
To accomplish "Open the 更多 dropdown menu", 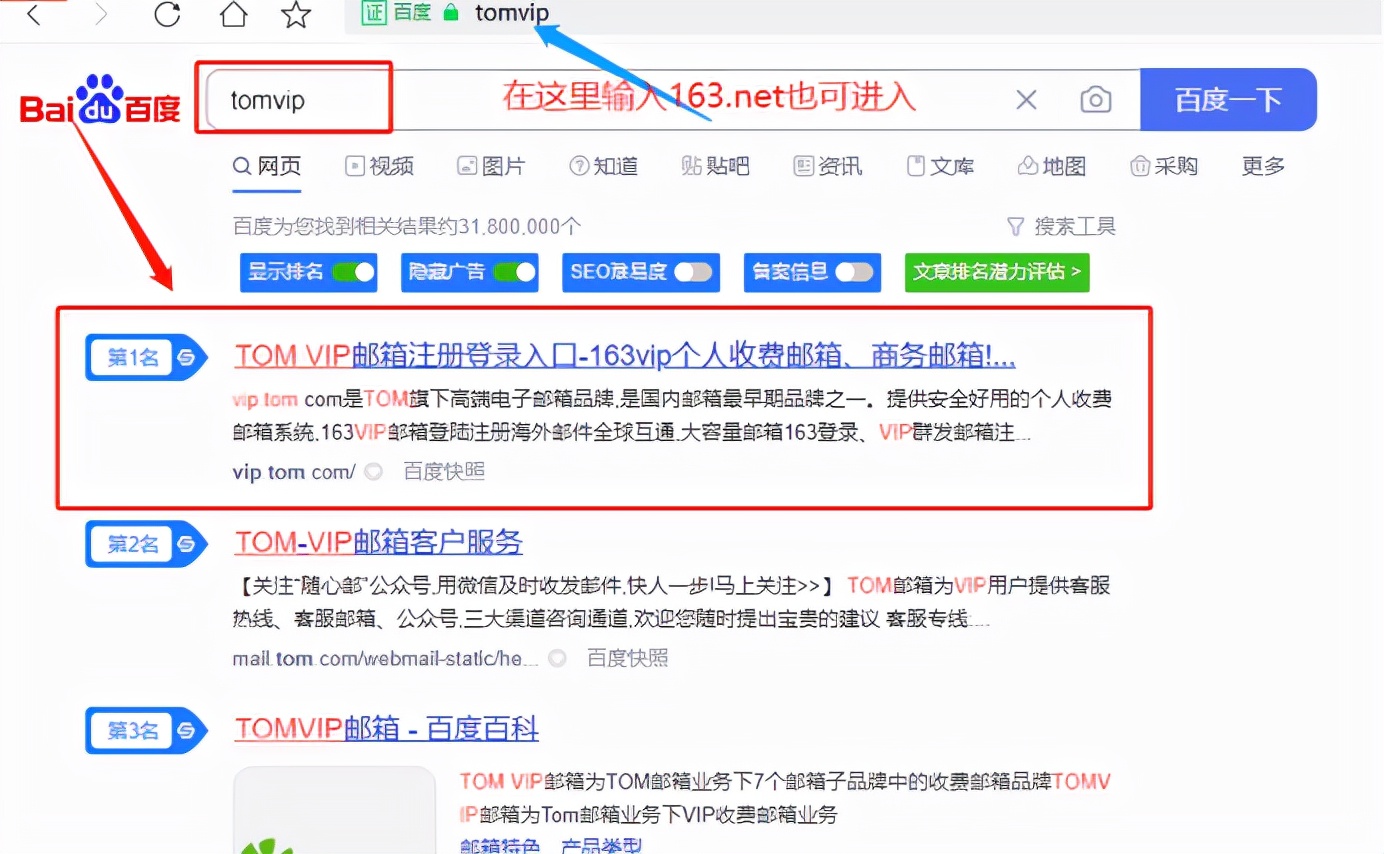I will pos(1262,166).
